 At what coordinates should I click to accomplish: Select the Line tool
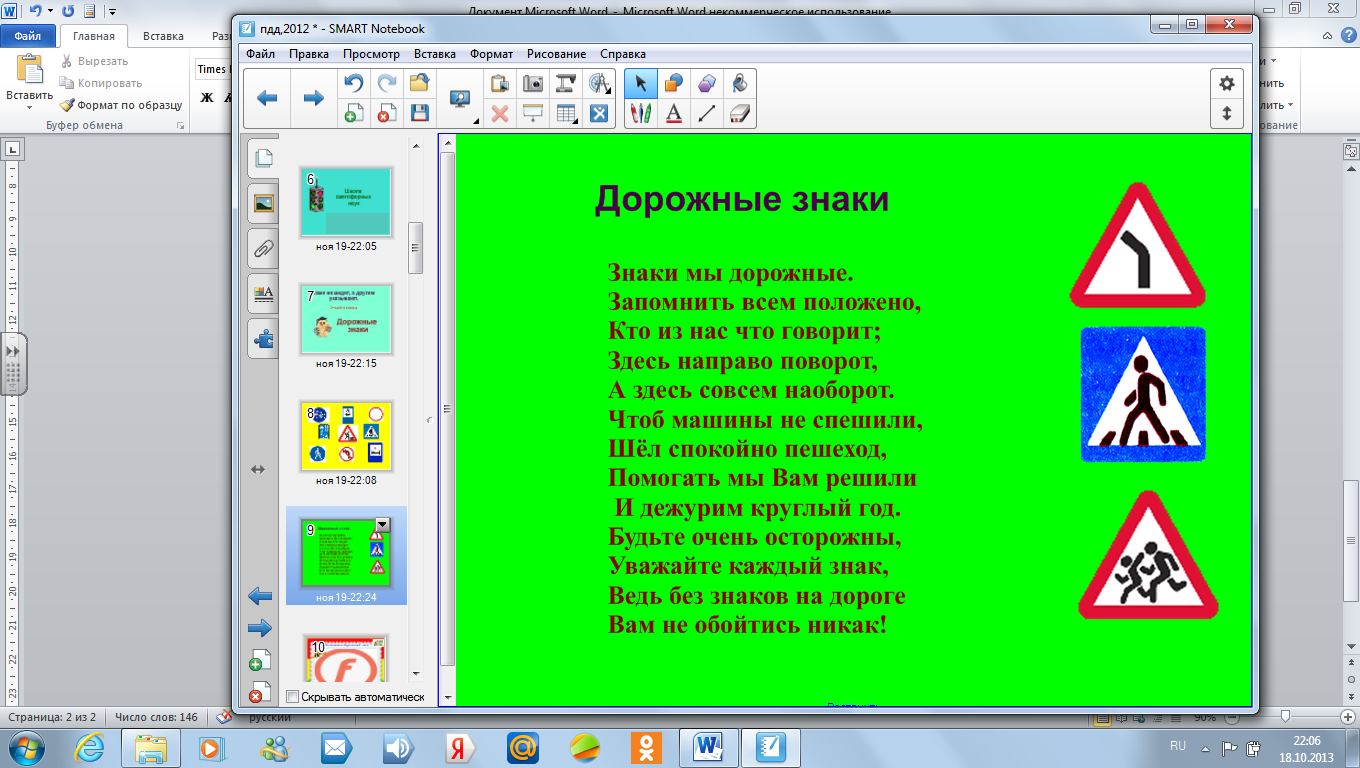tap(707, 113)
